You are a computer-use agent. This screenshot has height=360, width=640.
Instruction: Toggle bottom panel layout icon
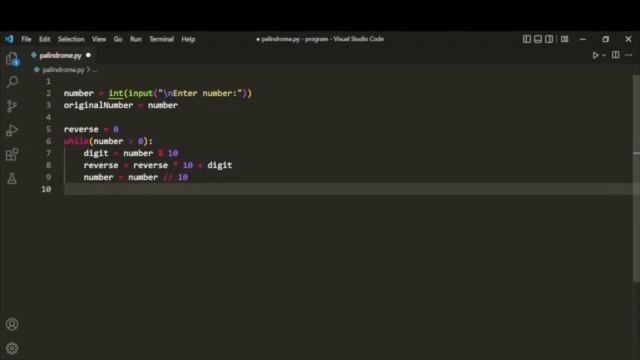tap(538, 39)
